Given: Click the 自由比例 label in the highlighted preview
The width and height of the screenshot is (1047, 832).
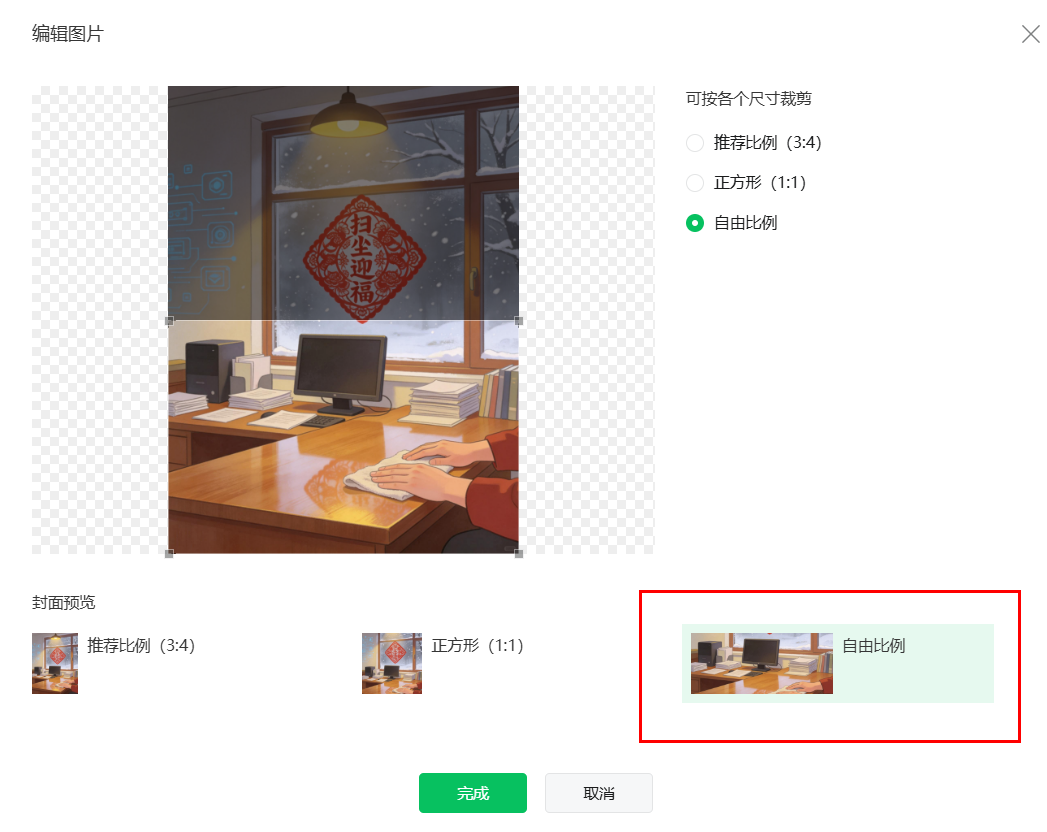Looking at the screenshot, I should [873, 646].
